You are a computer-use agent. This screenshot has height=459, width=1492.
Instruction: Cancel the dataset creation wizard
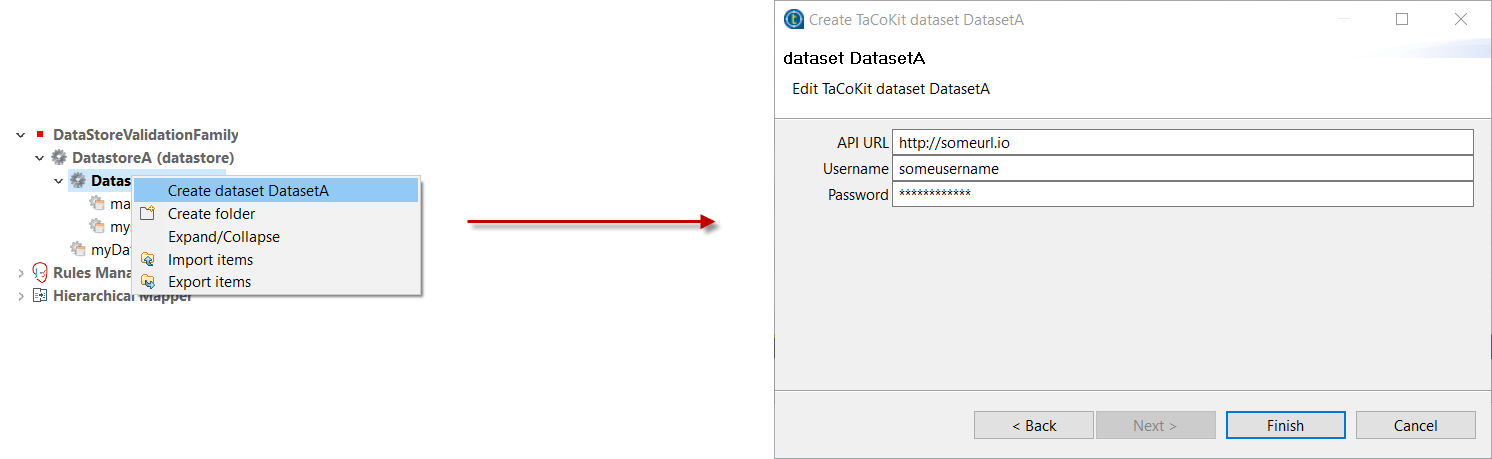(x=1415, y=425)
